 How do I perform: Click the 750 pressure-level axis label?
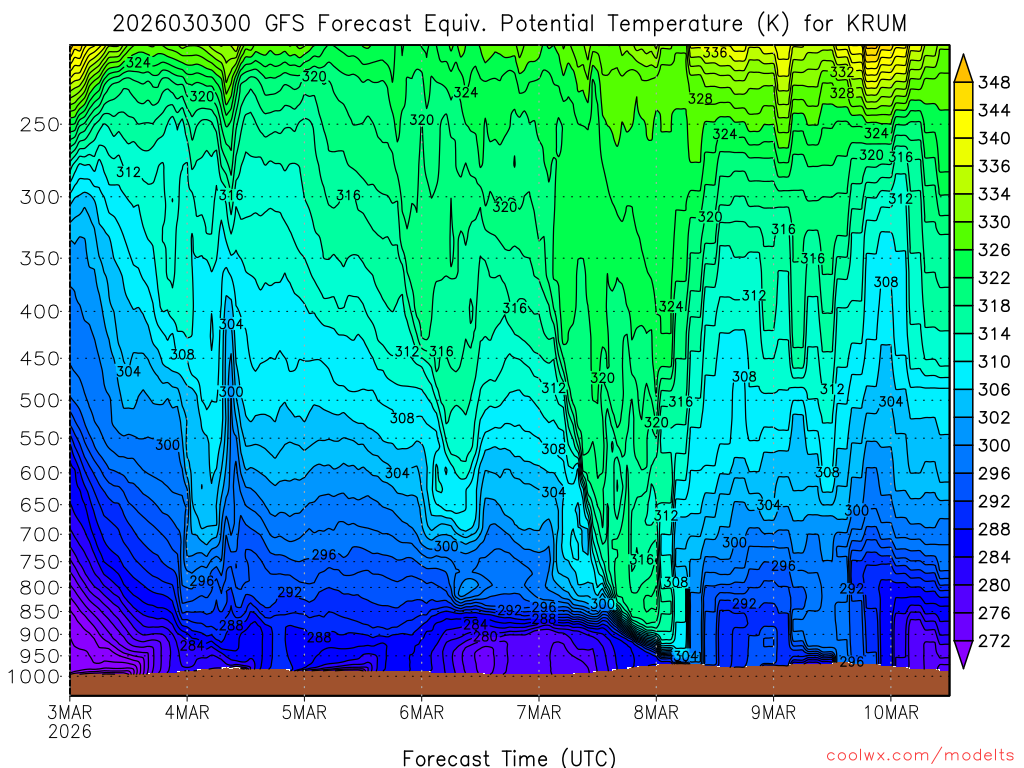click(40, 562)
